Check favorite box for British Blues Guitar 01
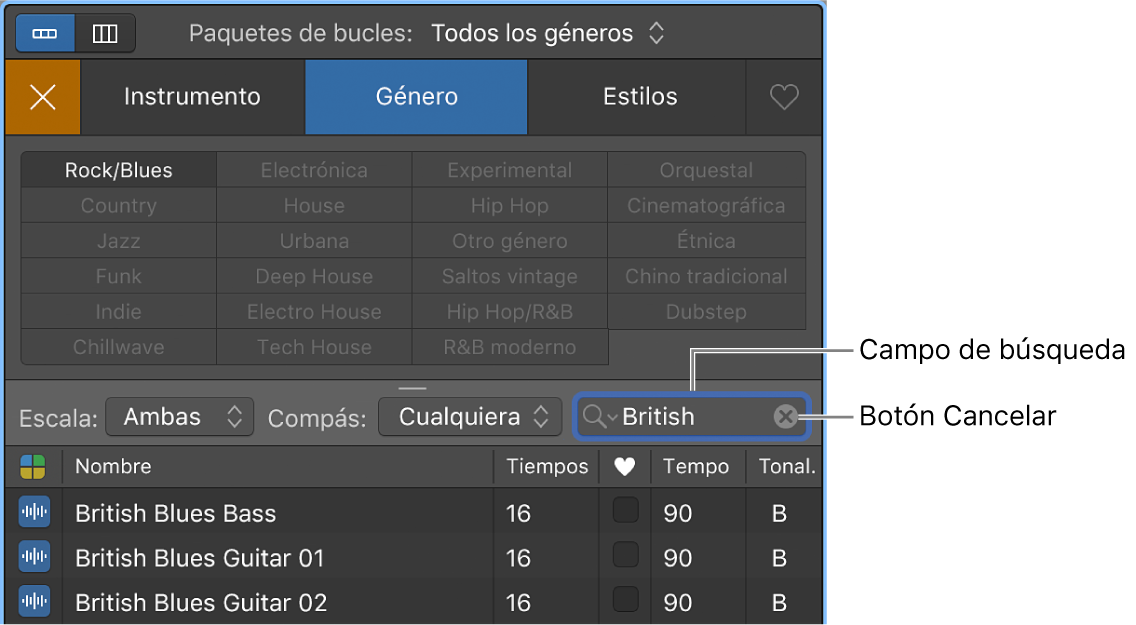 625,555
